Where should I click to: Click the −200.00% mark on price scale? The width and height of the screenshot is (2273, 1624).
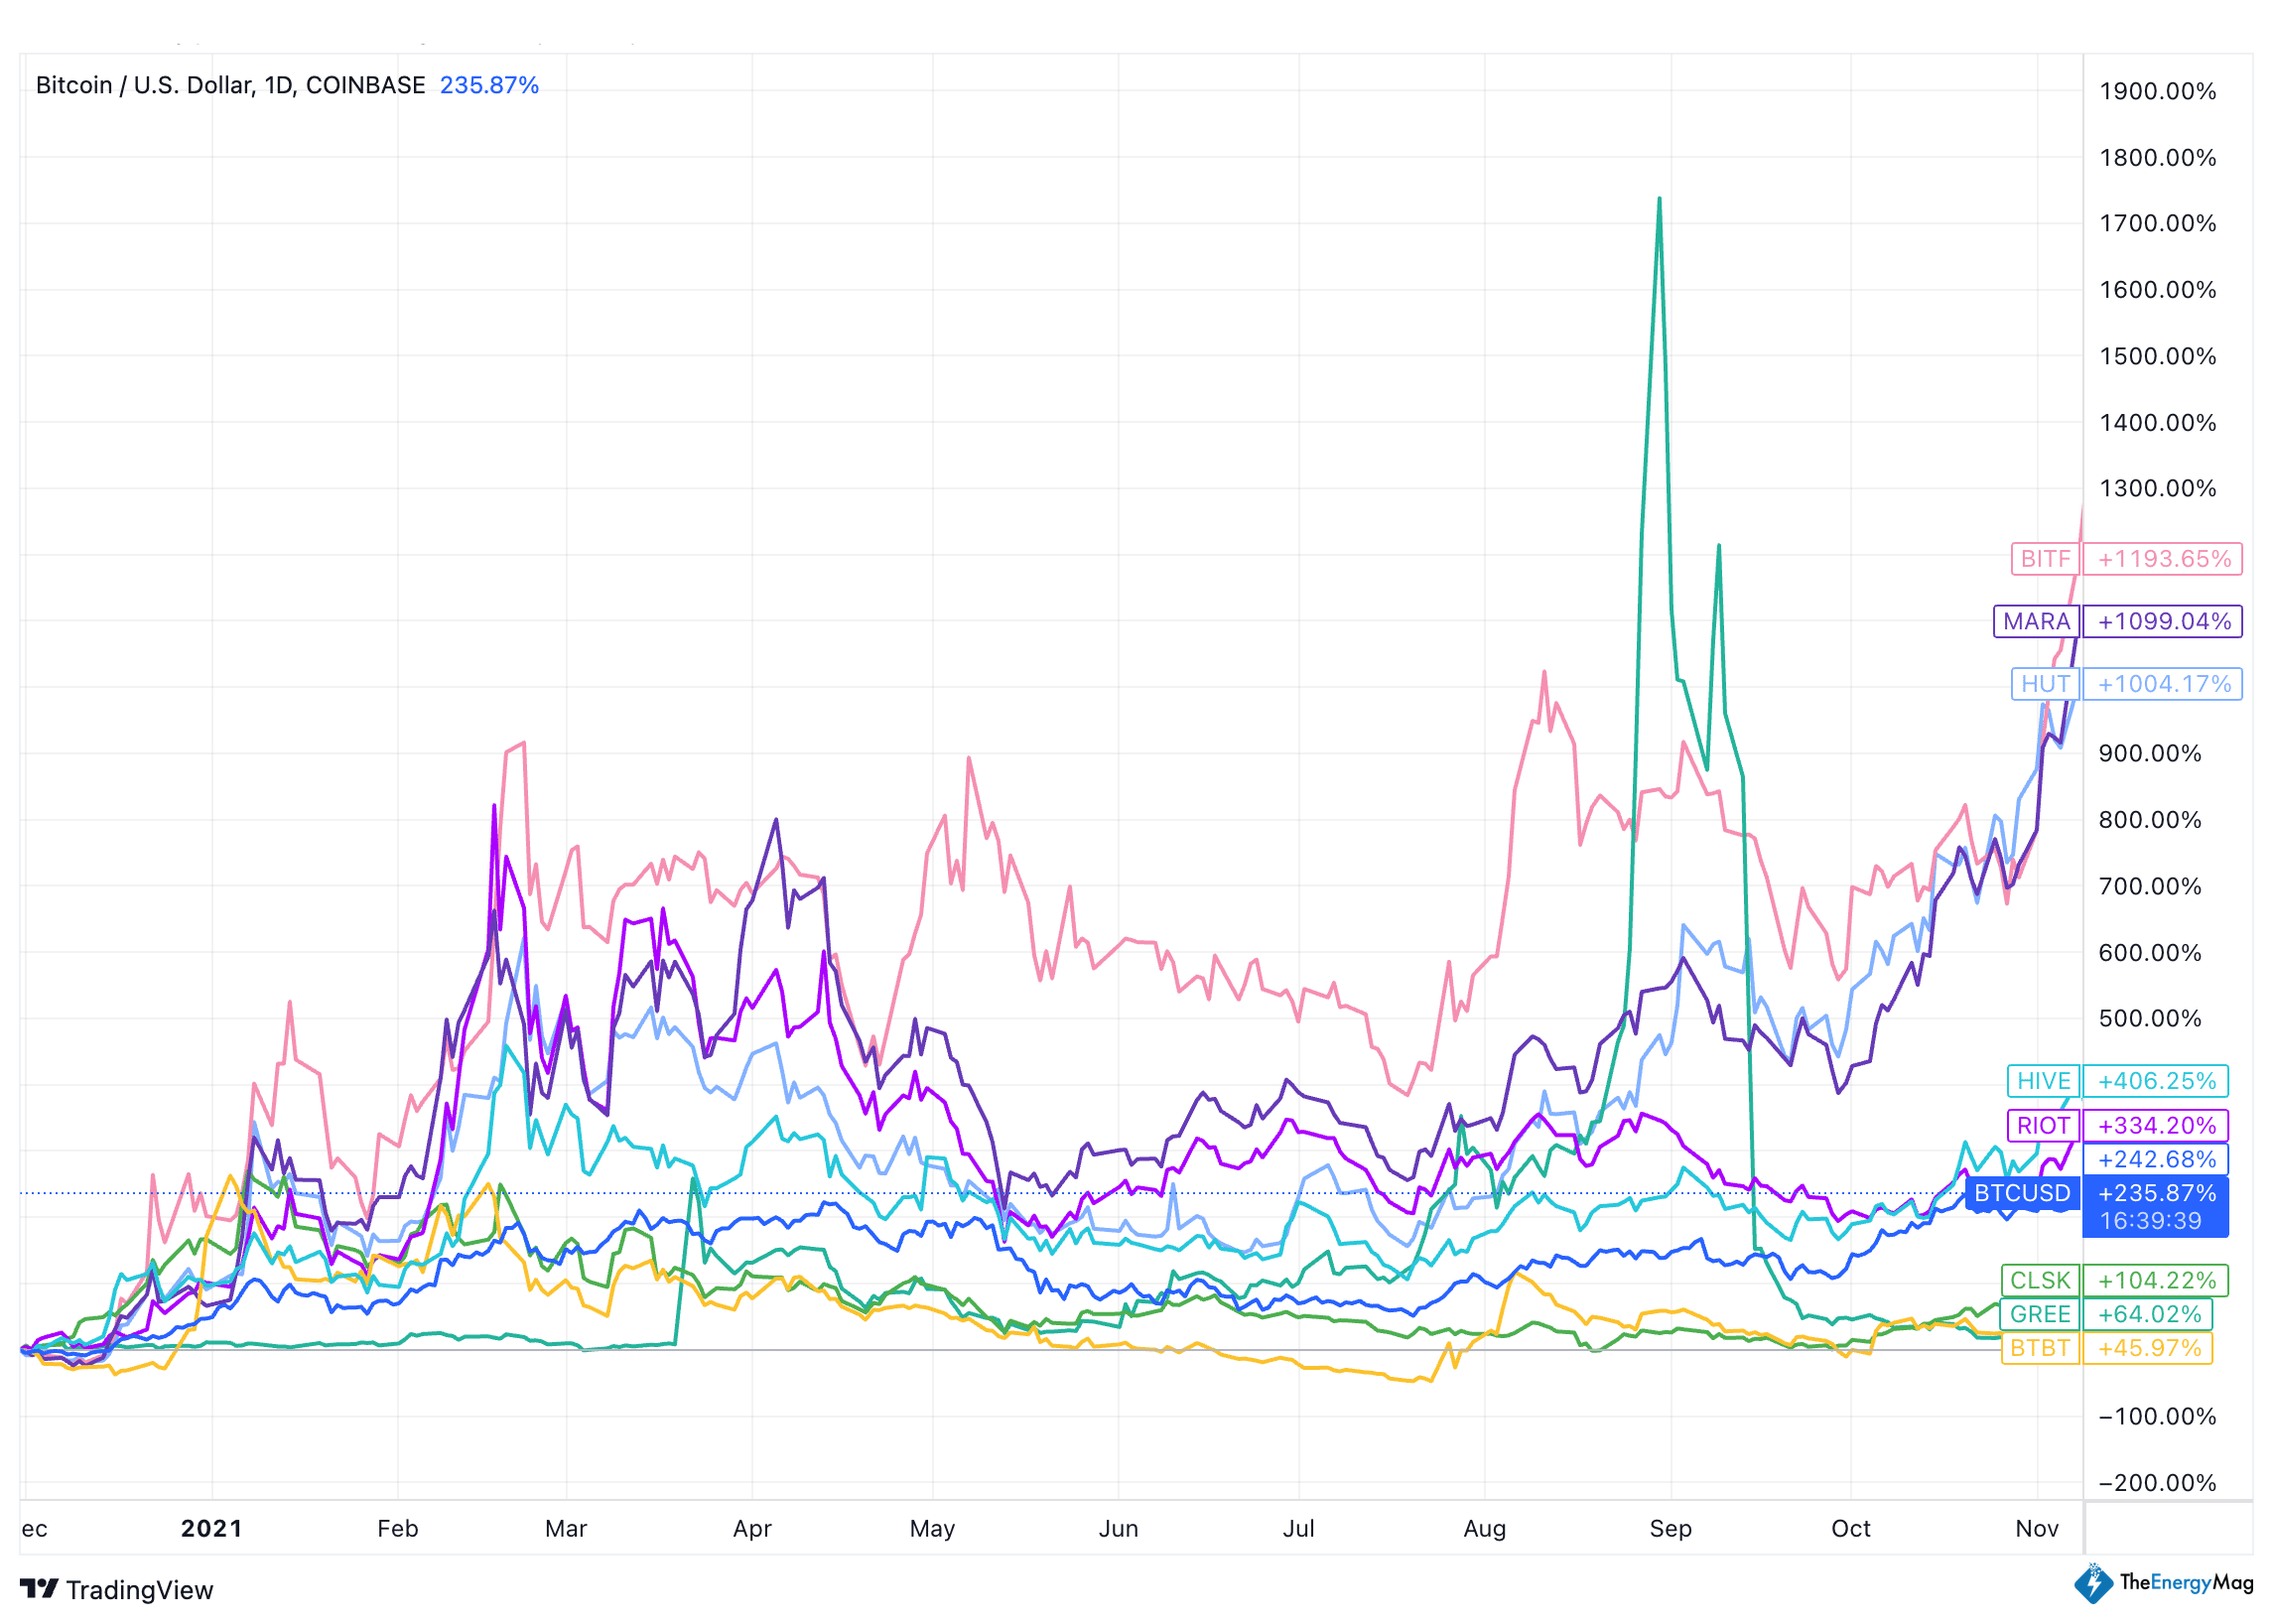coord(2157,1483)
